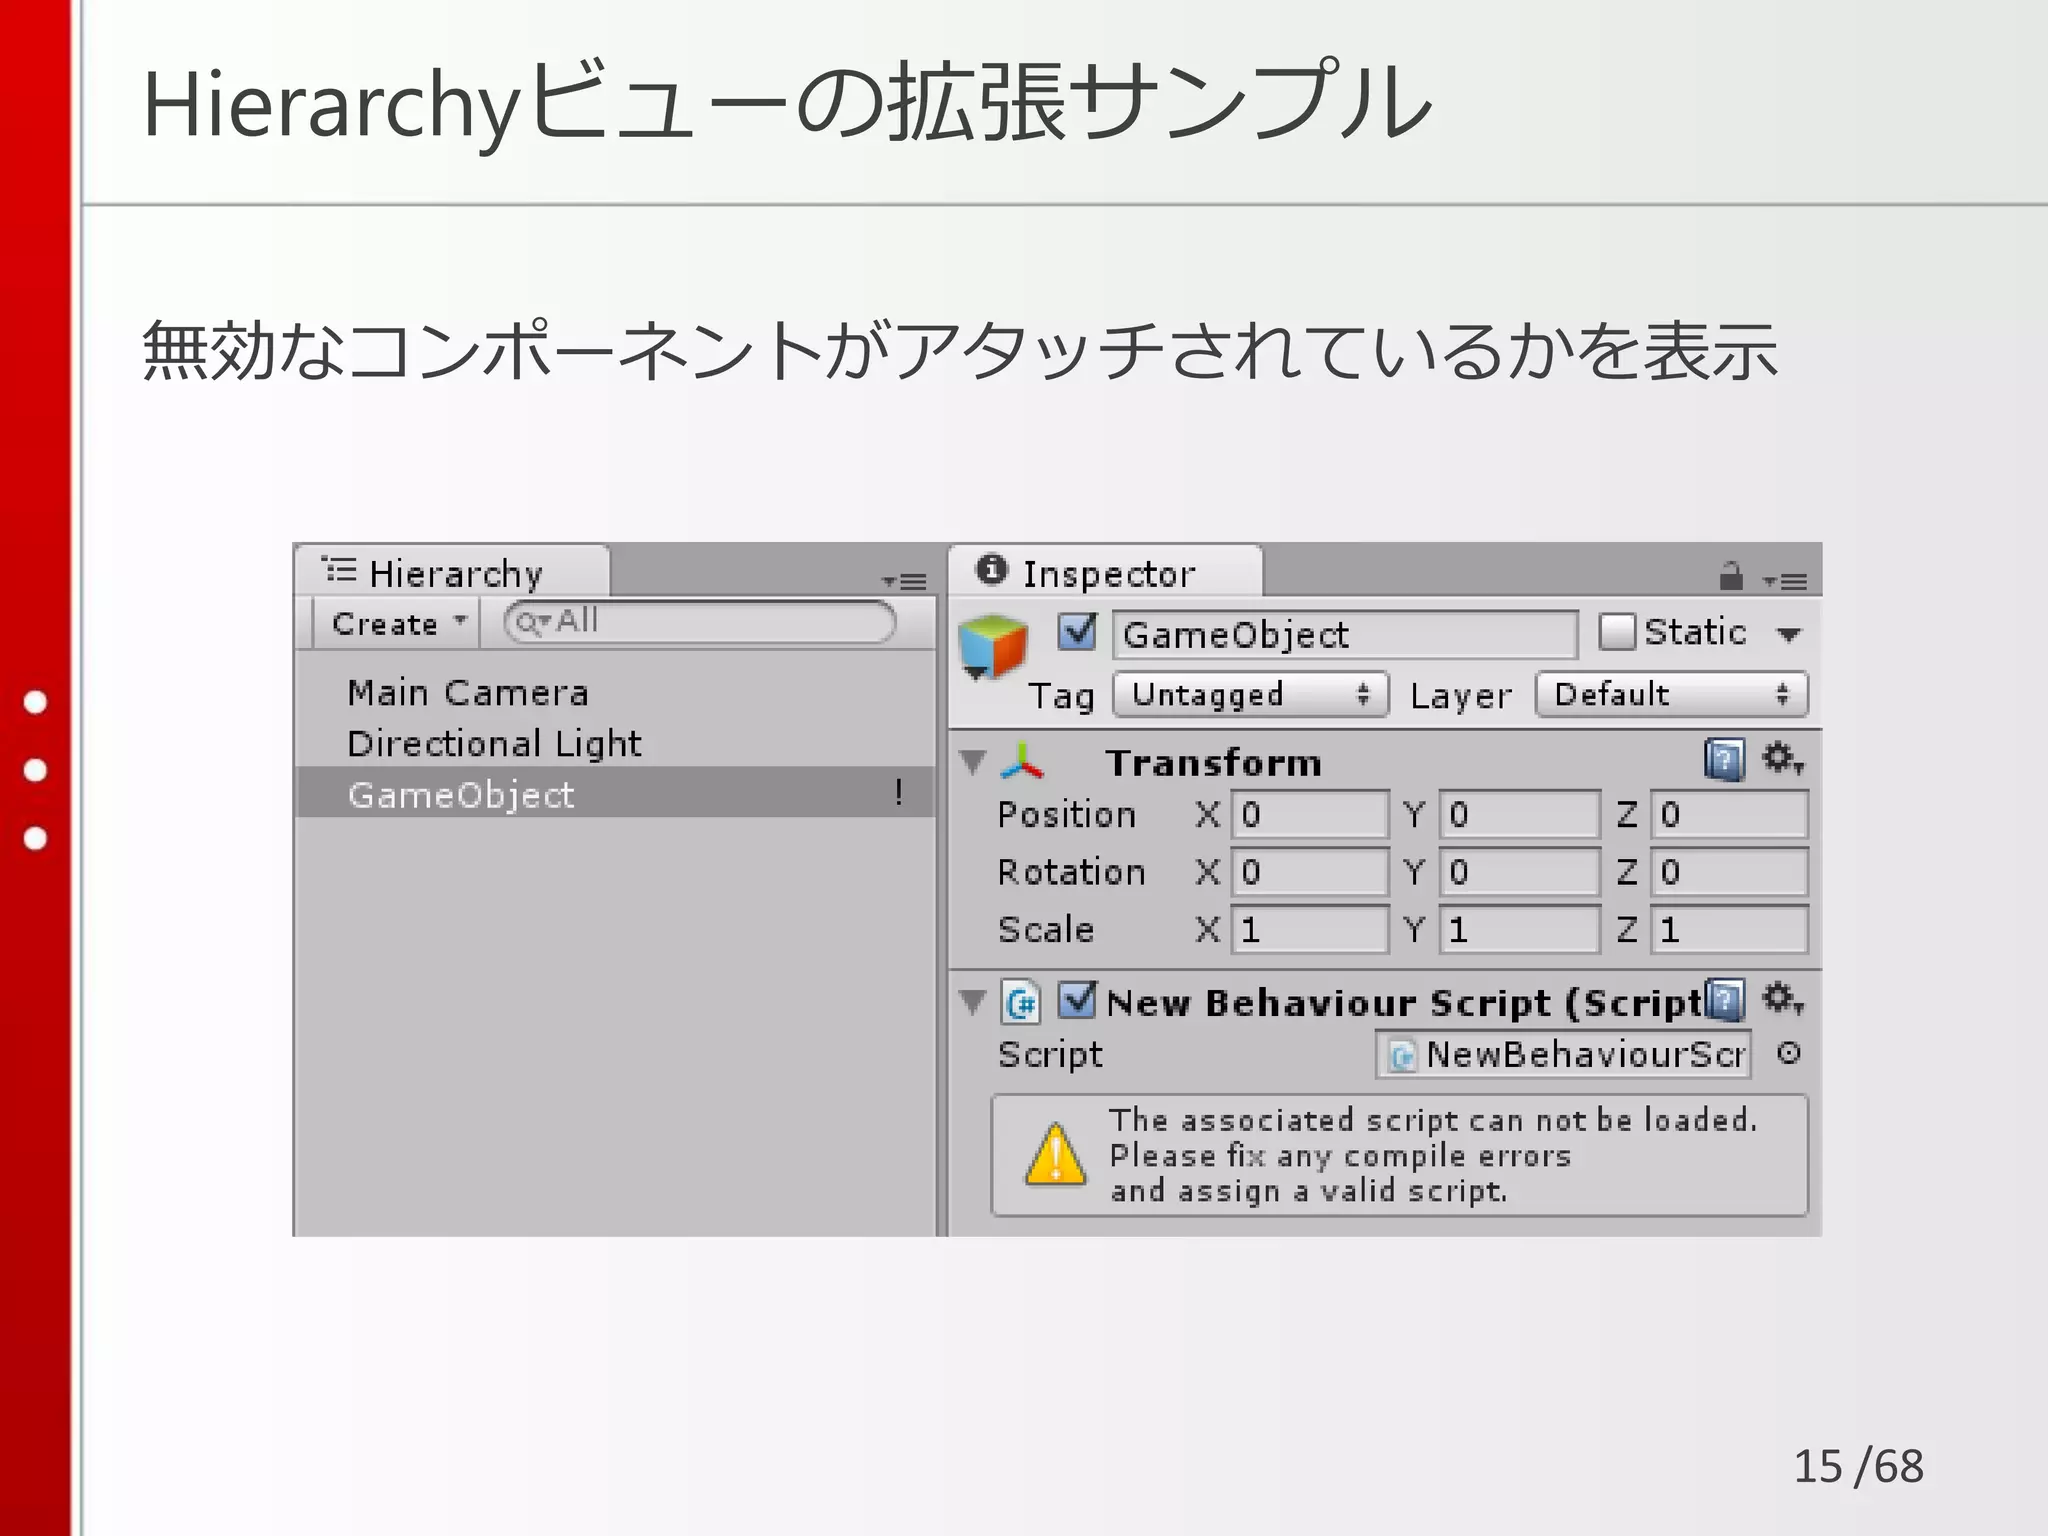Toggle the GameObject active checkbox
This screenshot has width=2048, height=1536.
(1077, 631)
